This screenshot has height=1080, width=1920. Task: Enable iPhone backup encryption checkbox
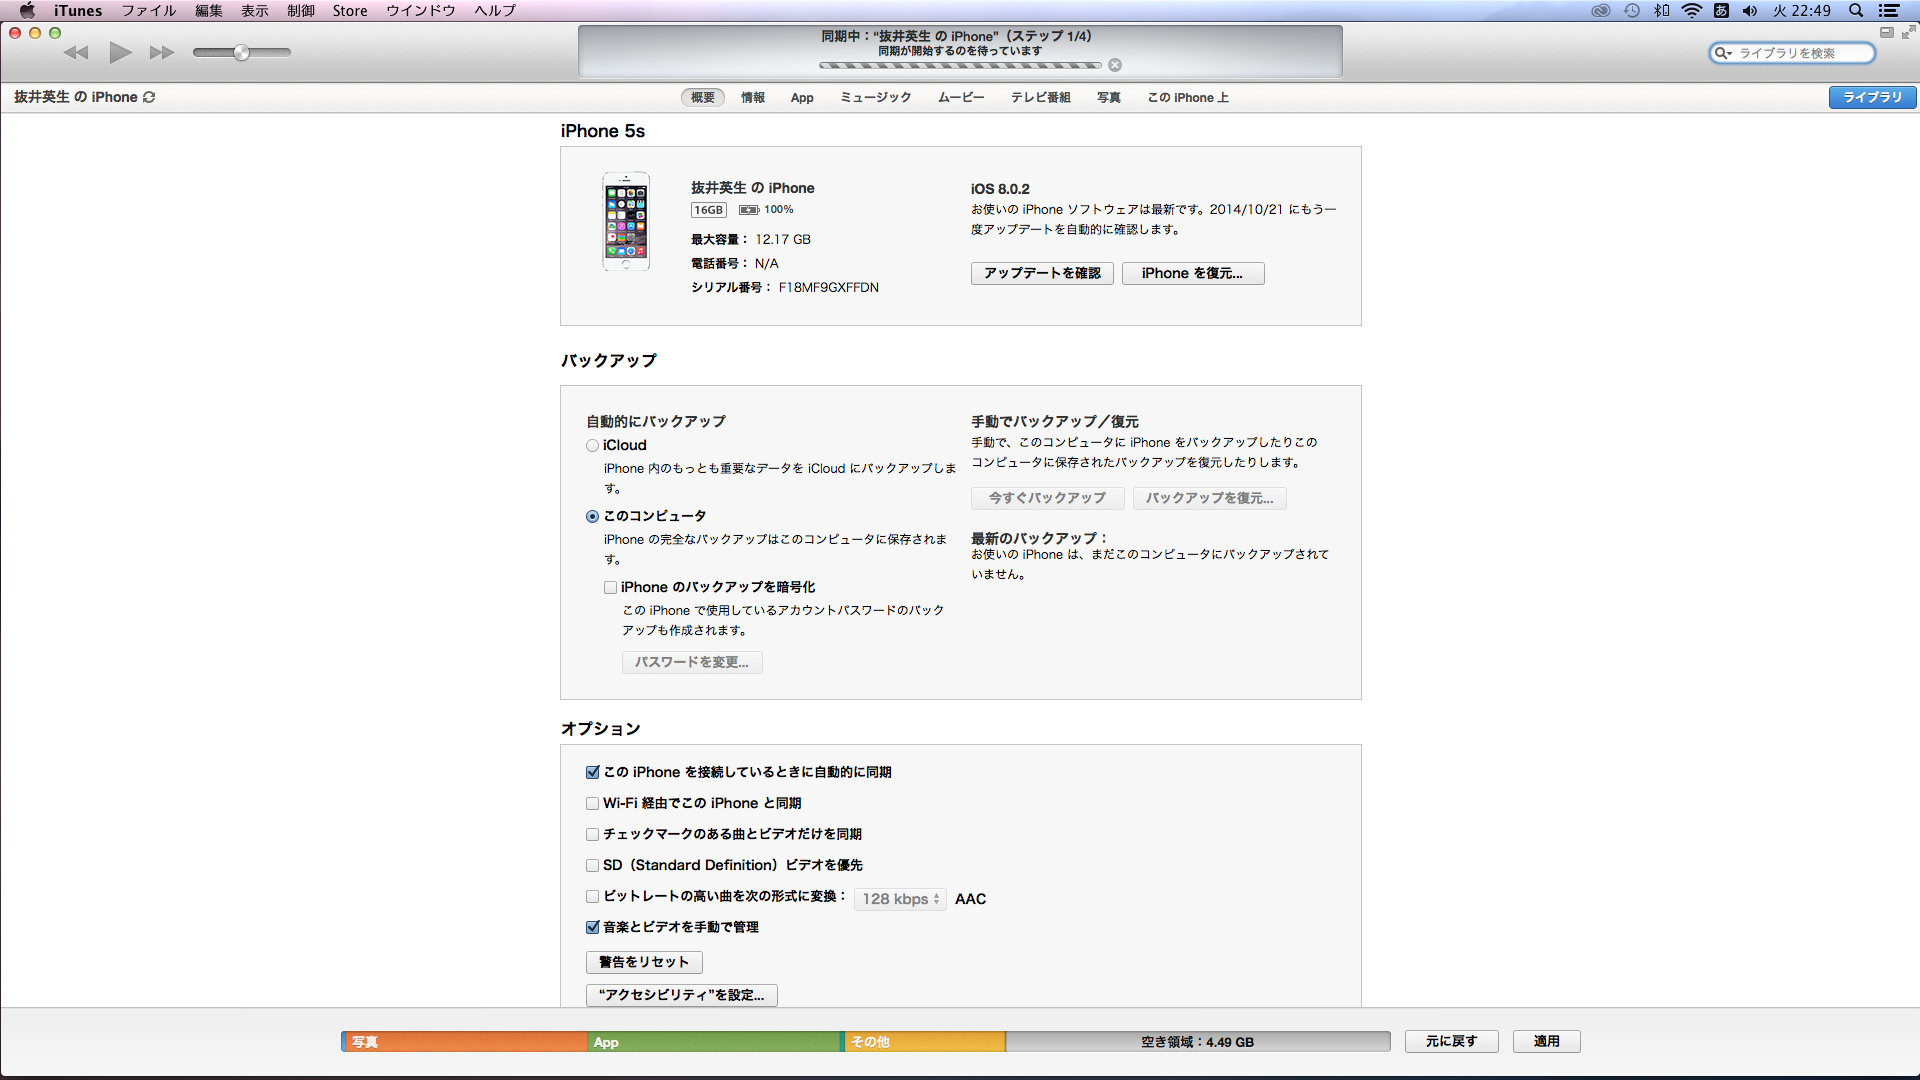[x=610, y=588]
